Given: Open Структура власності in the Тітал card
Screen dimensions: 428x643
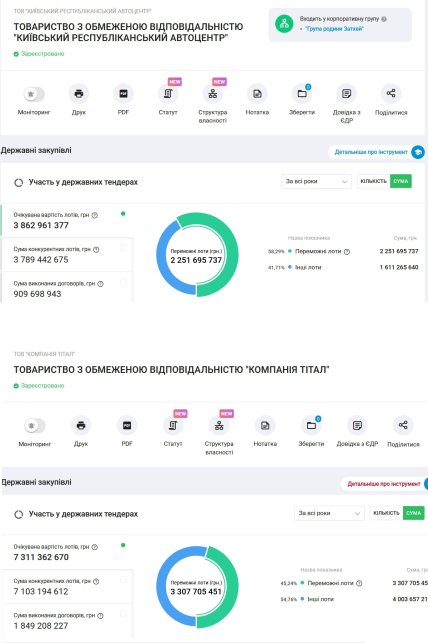Looking at the screenshot, I should [x=219, y=425].
